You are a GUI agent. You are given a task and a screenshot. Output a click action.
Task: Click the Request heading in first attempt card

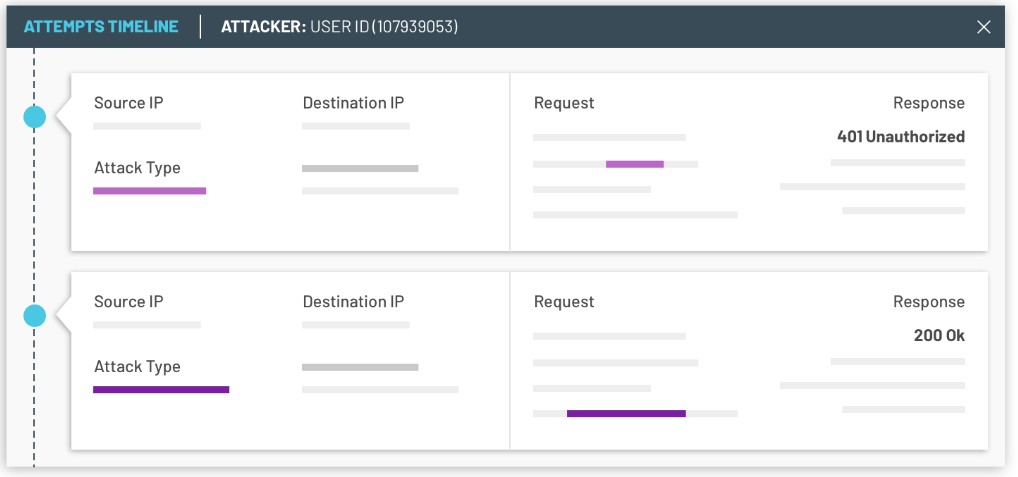pyautogui.click(x=564, y=103)
